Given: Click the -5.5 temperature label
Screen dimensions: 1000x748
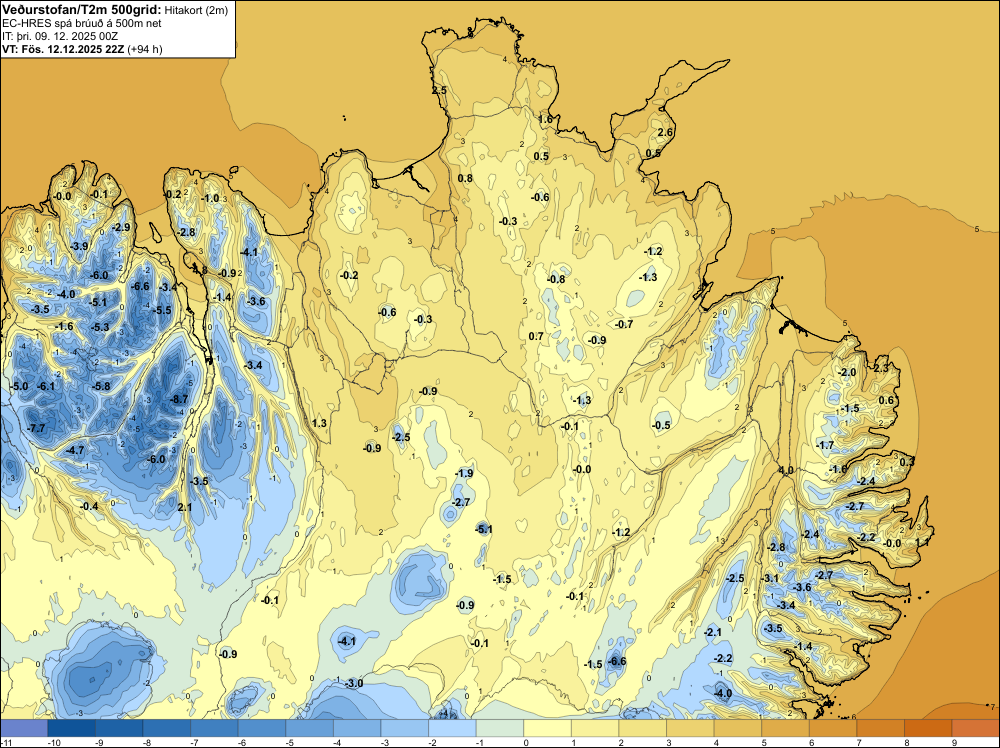Looking at the screenshot, I should [x=163, y=310].
